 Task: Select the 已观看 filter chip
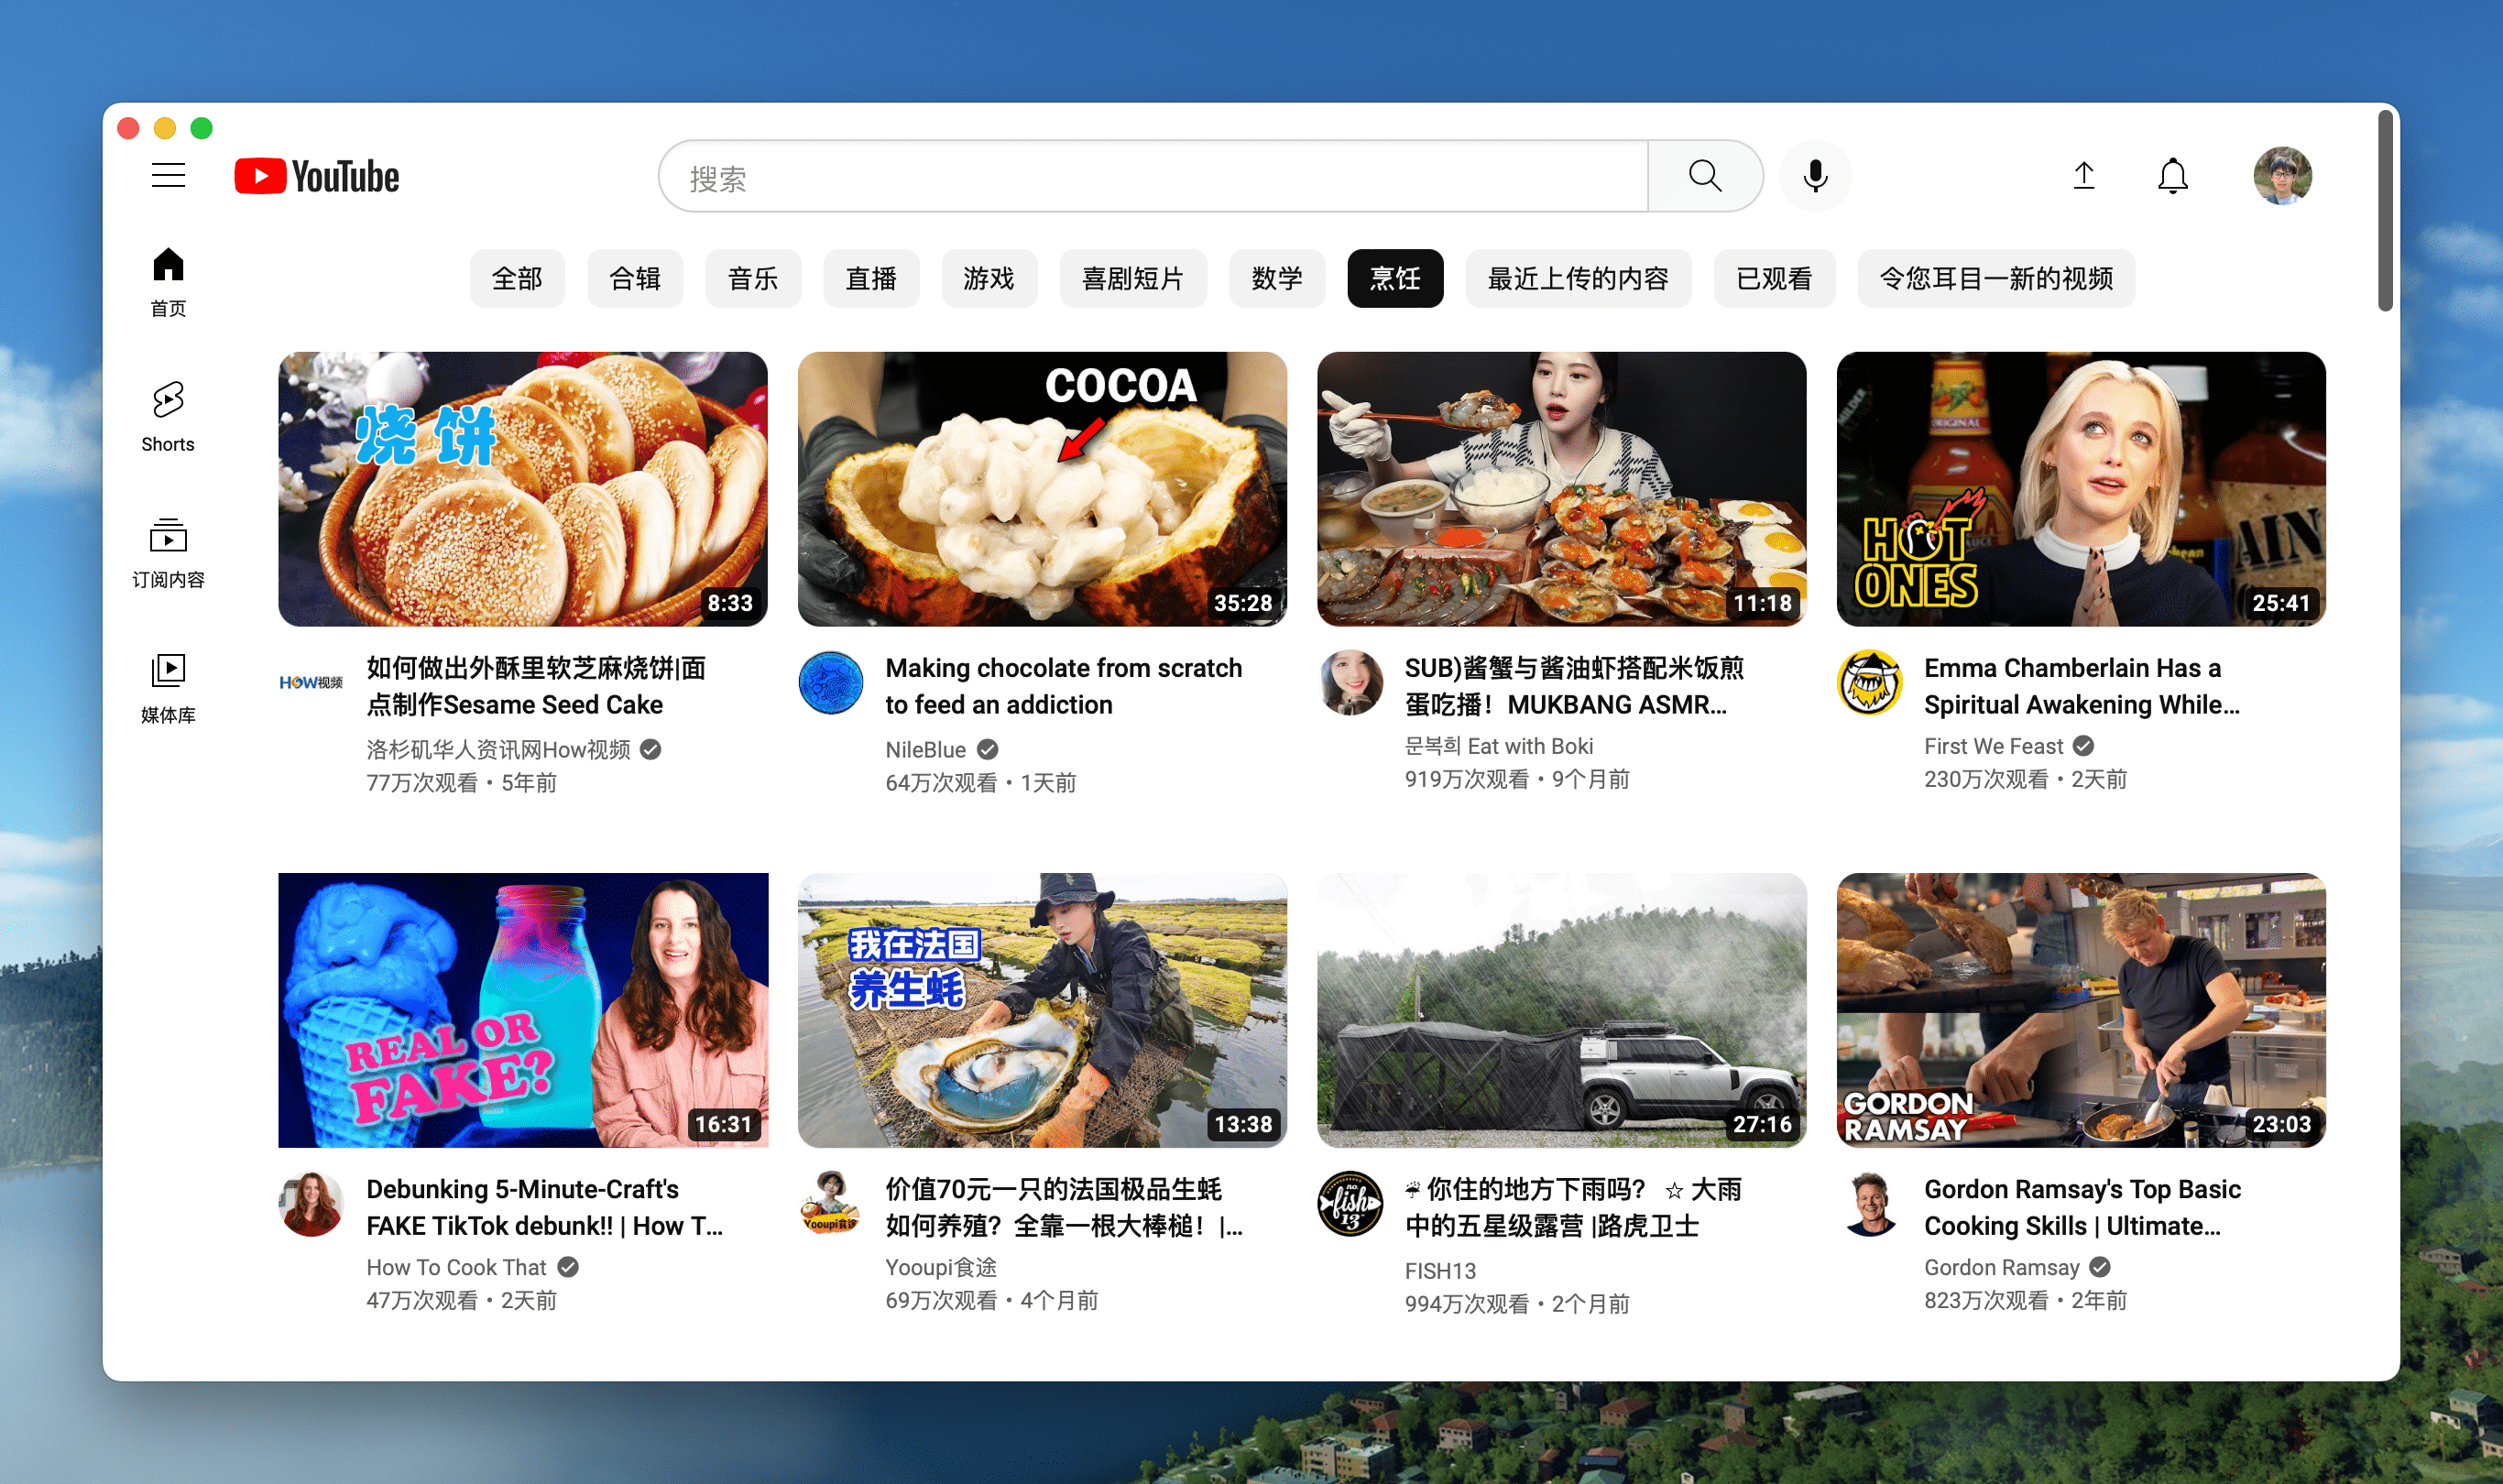1773,278
